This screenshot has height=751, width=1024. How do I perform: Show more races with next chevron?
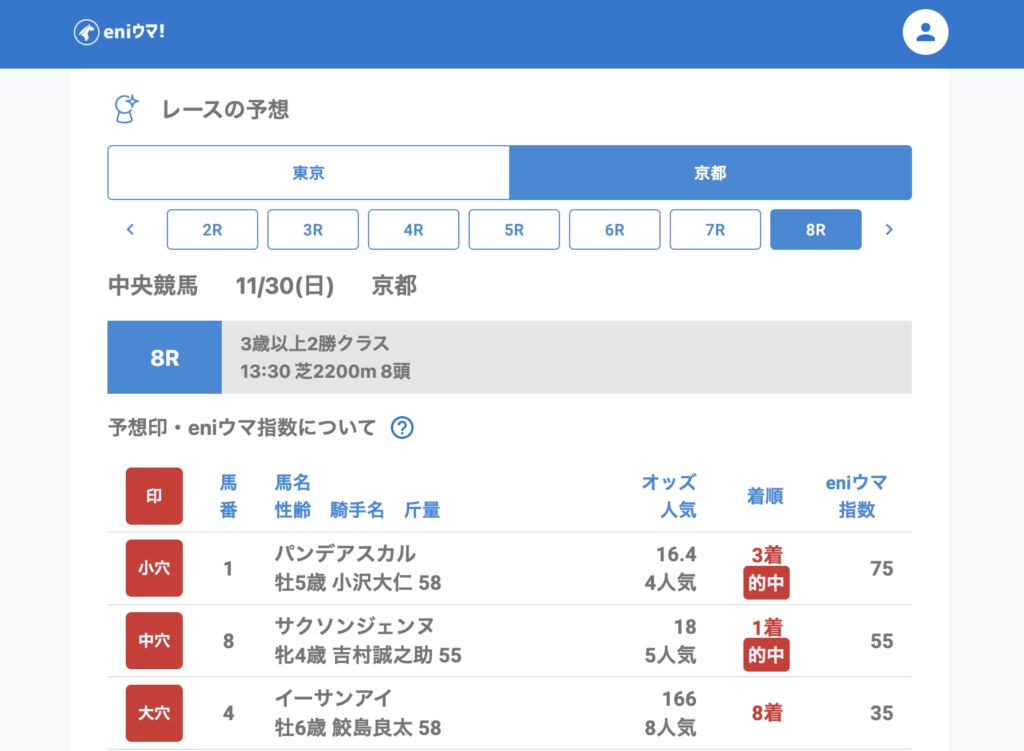(x=889, y=230)
